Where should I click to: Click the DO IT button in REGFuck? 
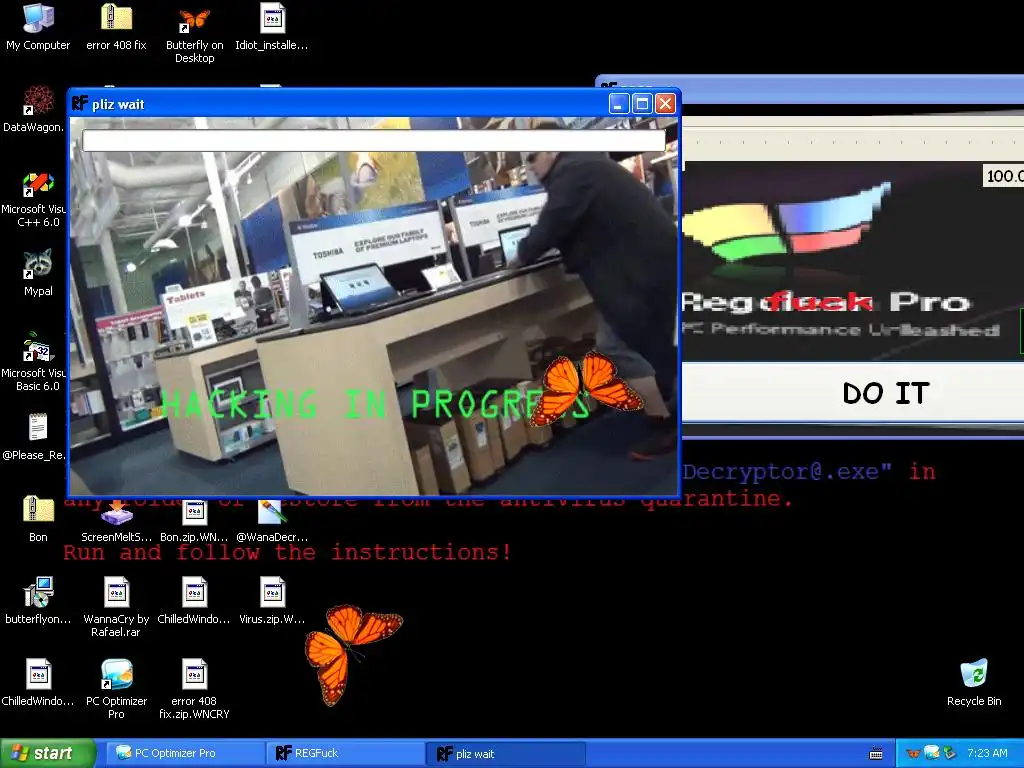(x=853, y=392)
